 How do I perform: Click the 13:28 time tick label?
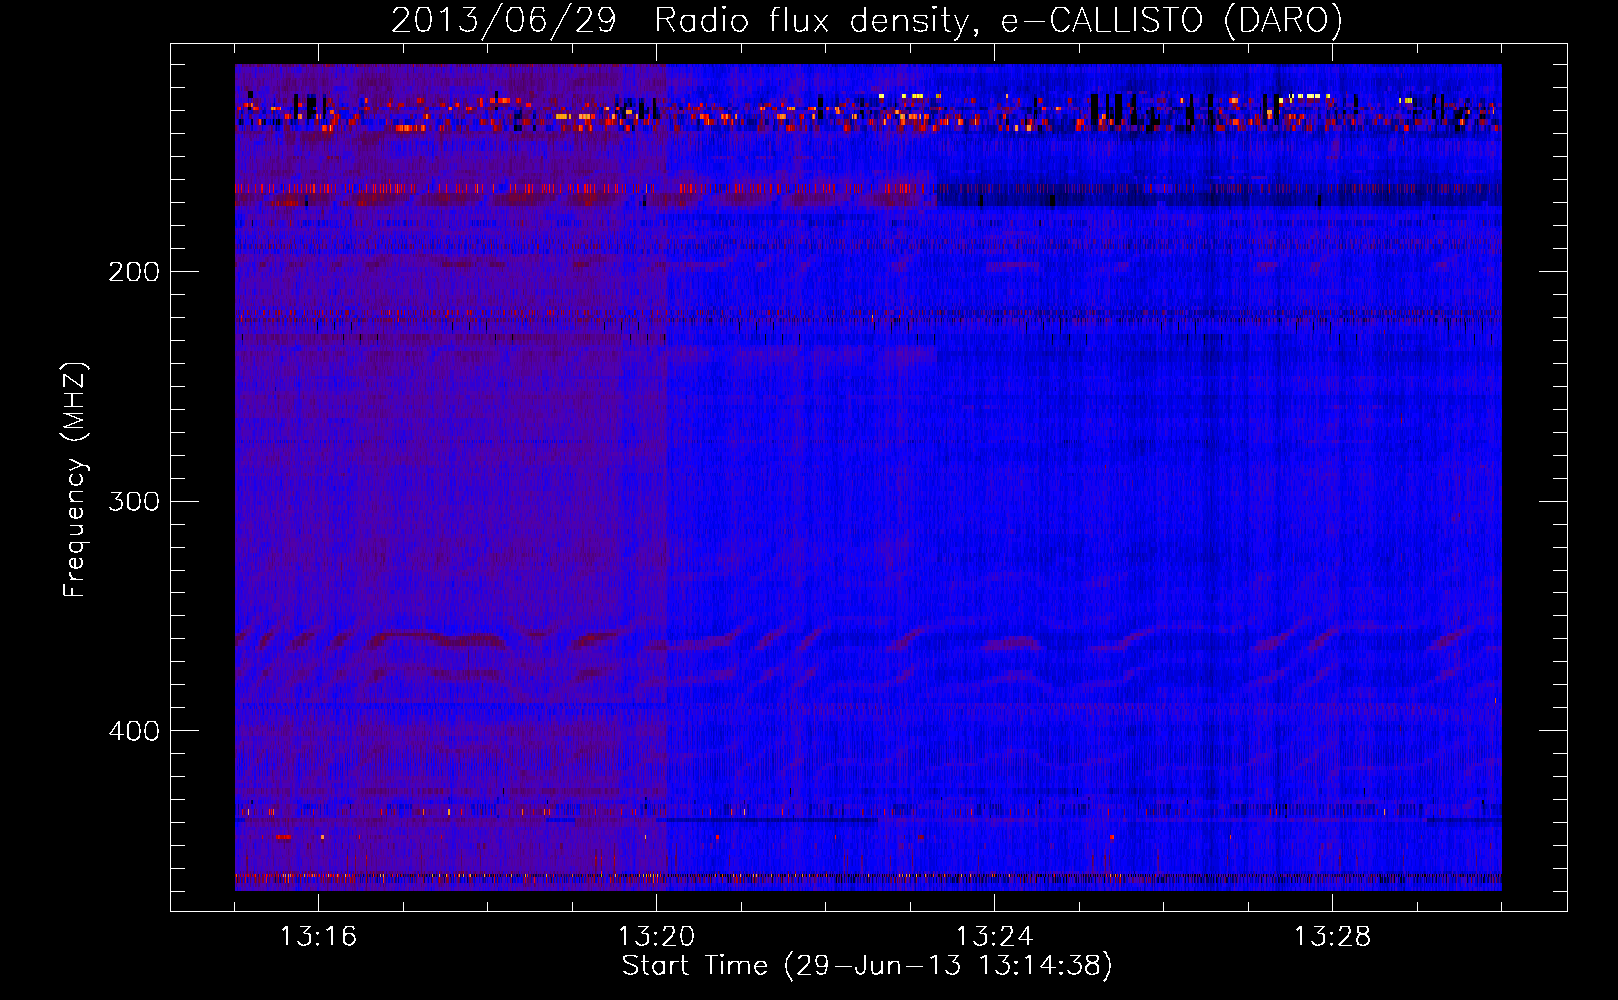click(x=1332, y=936)
